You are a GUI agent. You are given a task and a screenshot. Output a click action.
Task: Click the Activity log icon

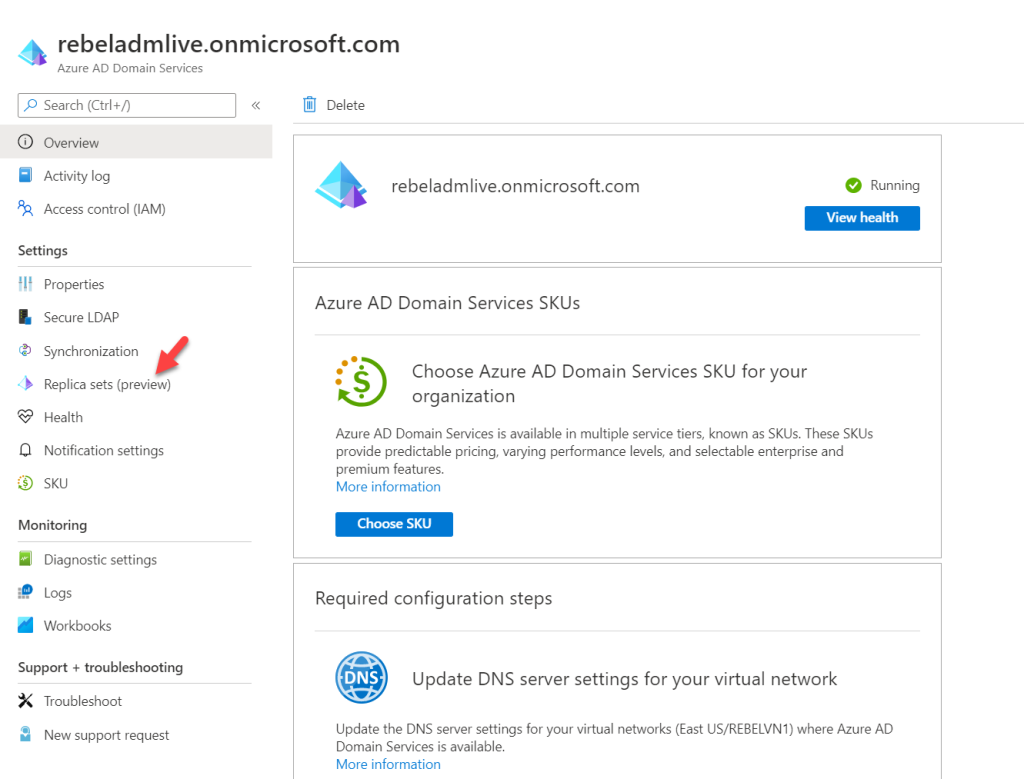[25, 175]
